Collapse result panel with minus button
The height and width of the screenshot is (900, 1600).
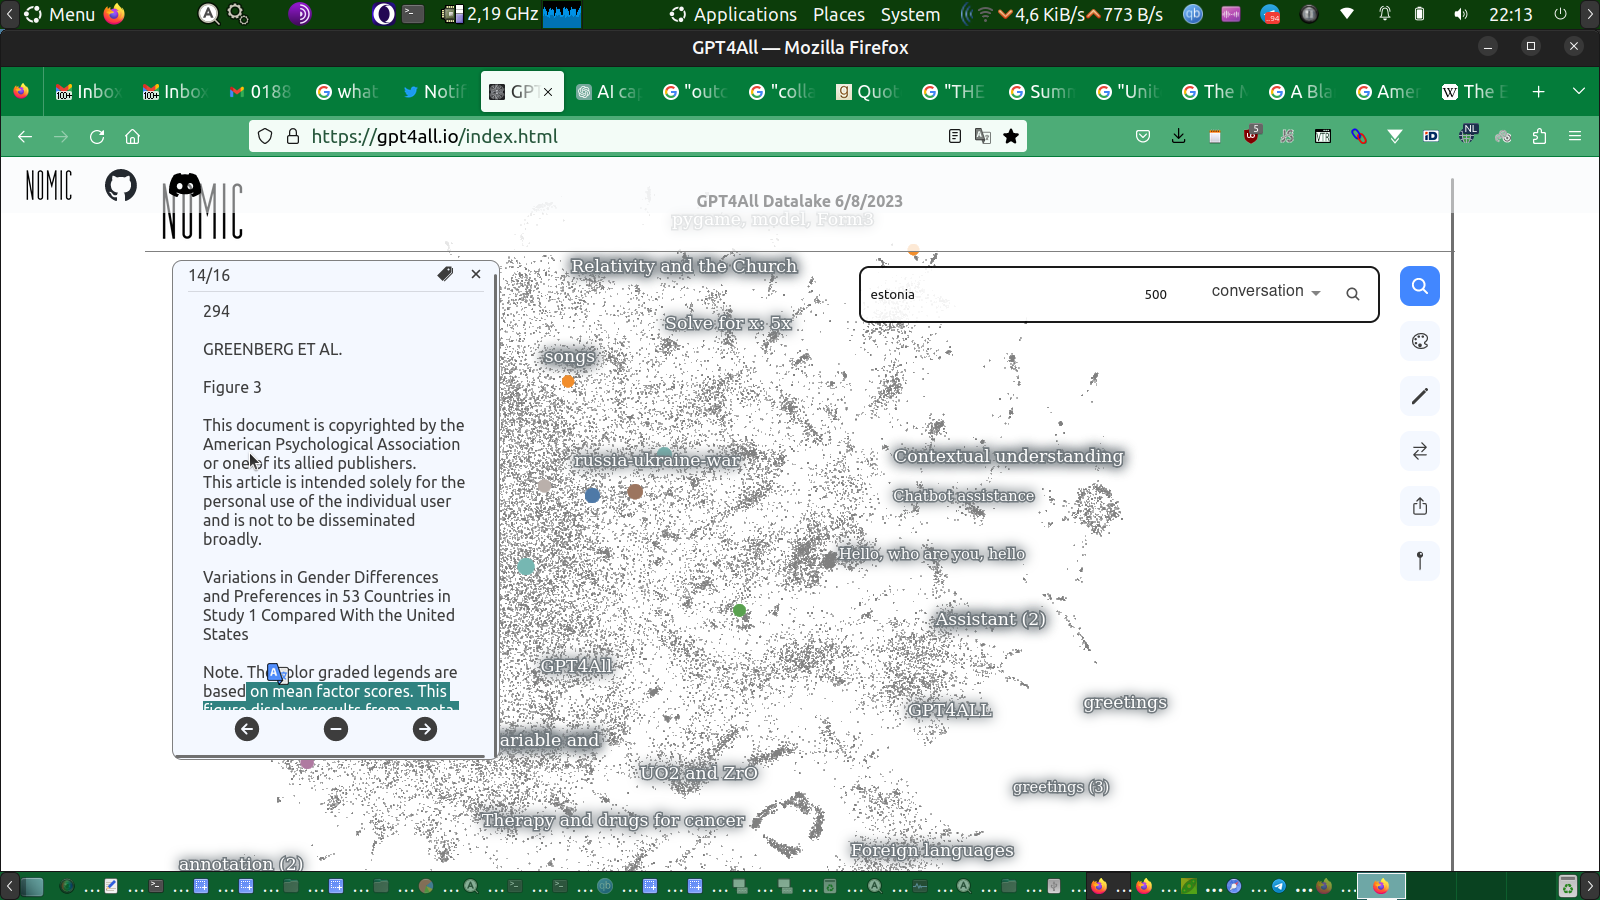coord(336,729)
